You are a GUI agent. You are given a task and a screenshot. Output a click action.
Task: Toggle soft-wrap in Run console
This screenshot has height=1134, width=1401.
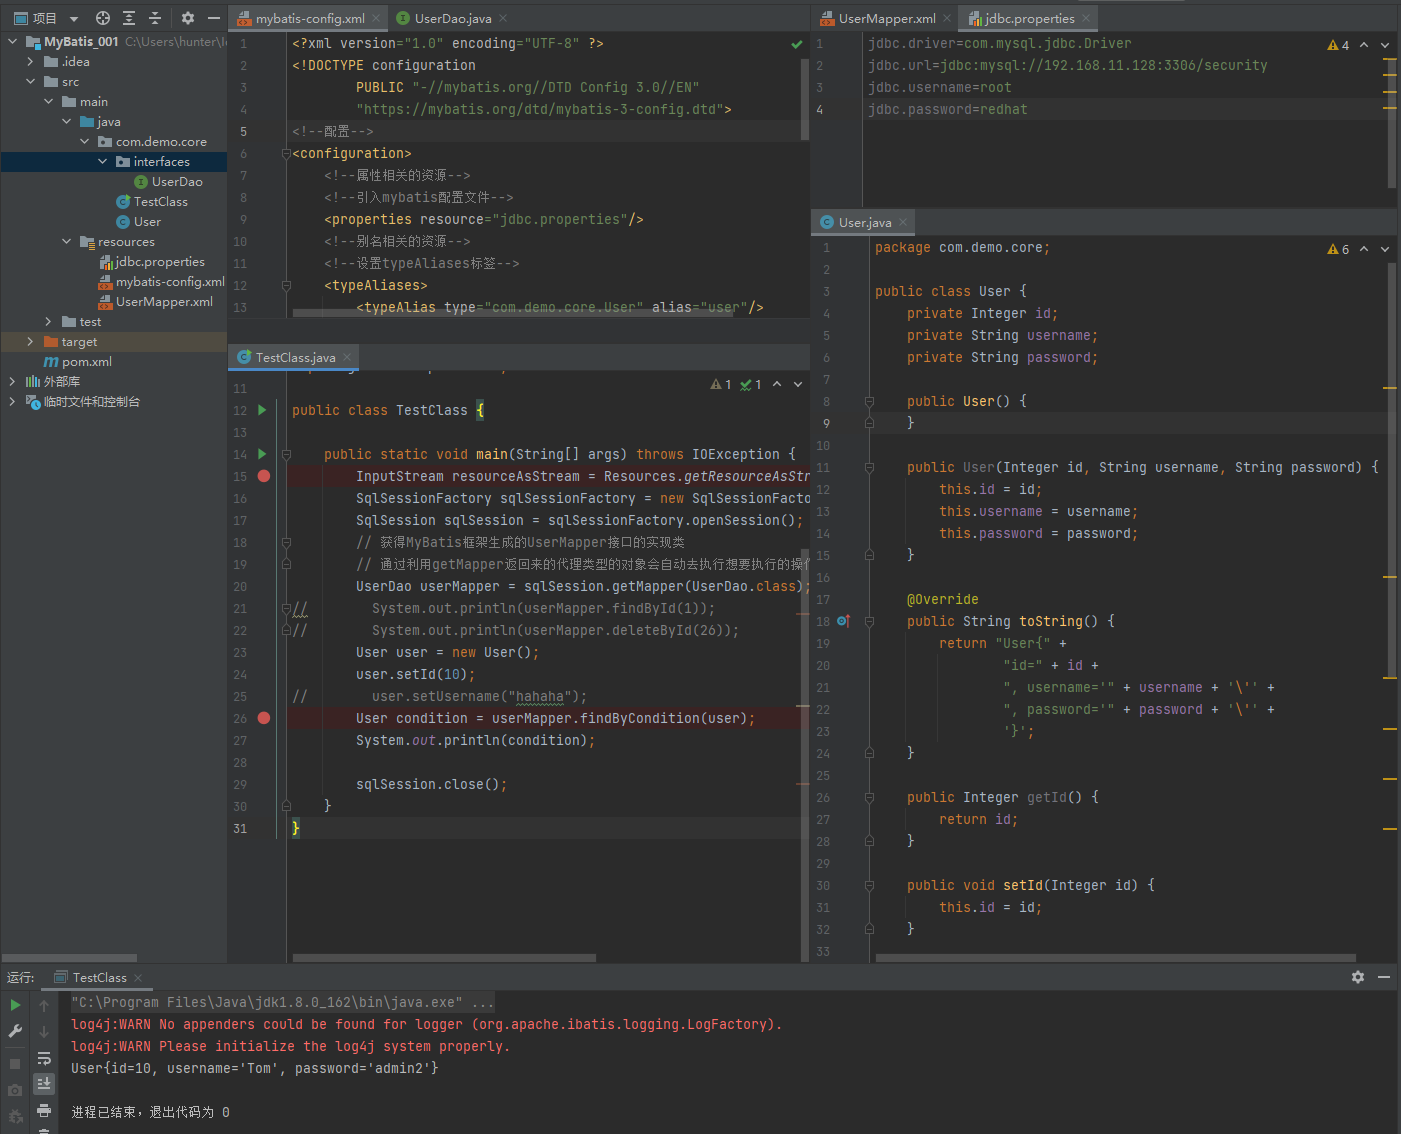click(x=44, y=1058)
